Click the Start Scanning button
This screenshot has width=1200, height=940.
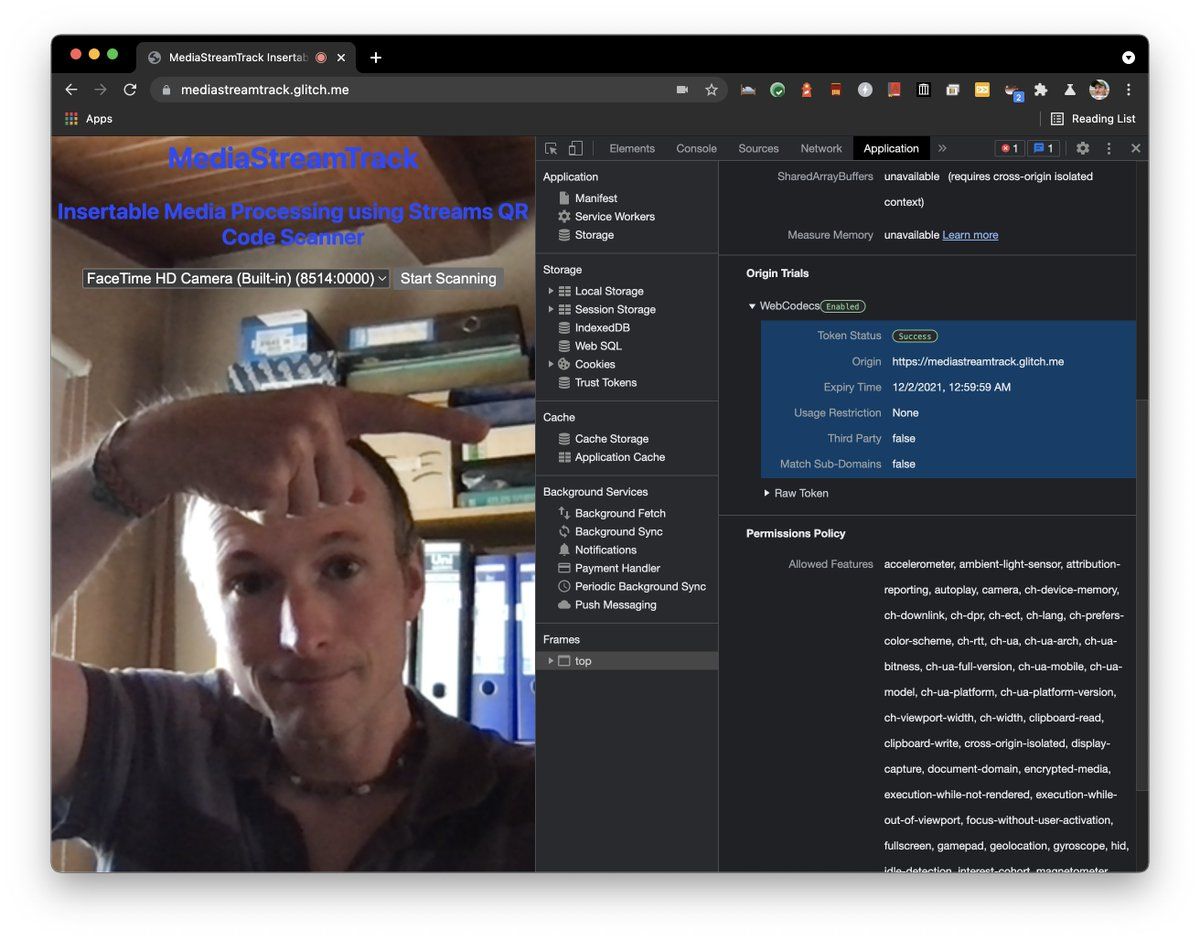pyautogui.click(x=448, y=279)
